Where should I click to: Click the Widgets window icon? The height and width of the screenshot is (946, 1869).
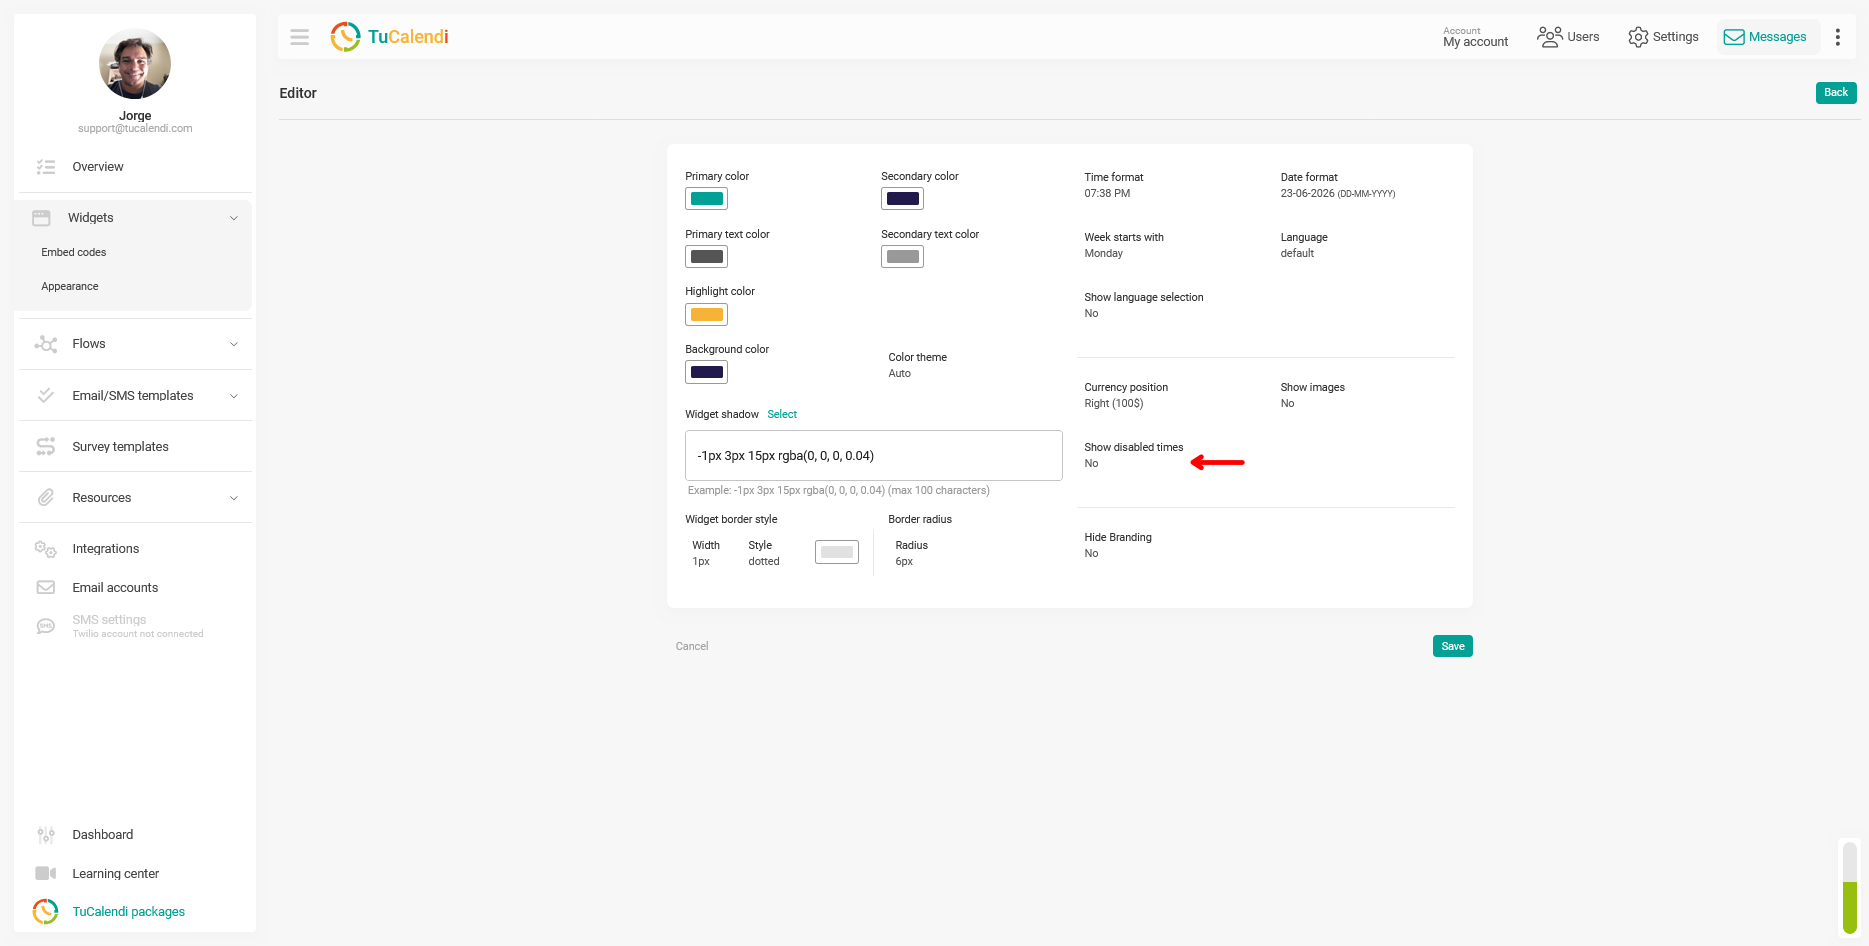(x=42, y=218)
